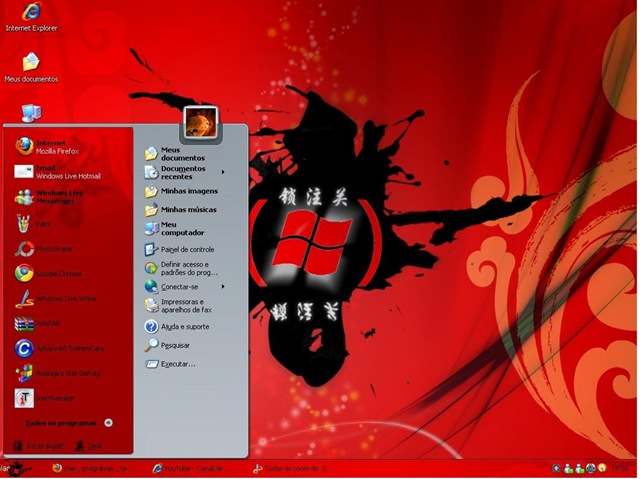
Task: Open WinRAR from the Start menu
Action: (38, 323)
